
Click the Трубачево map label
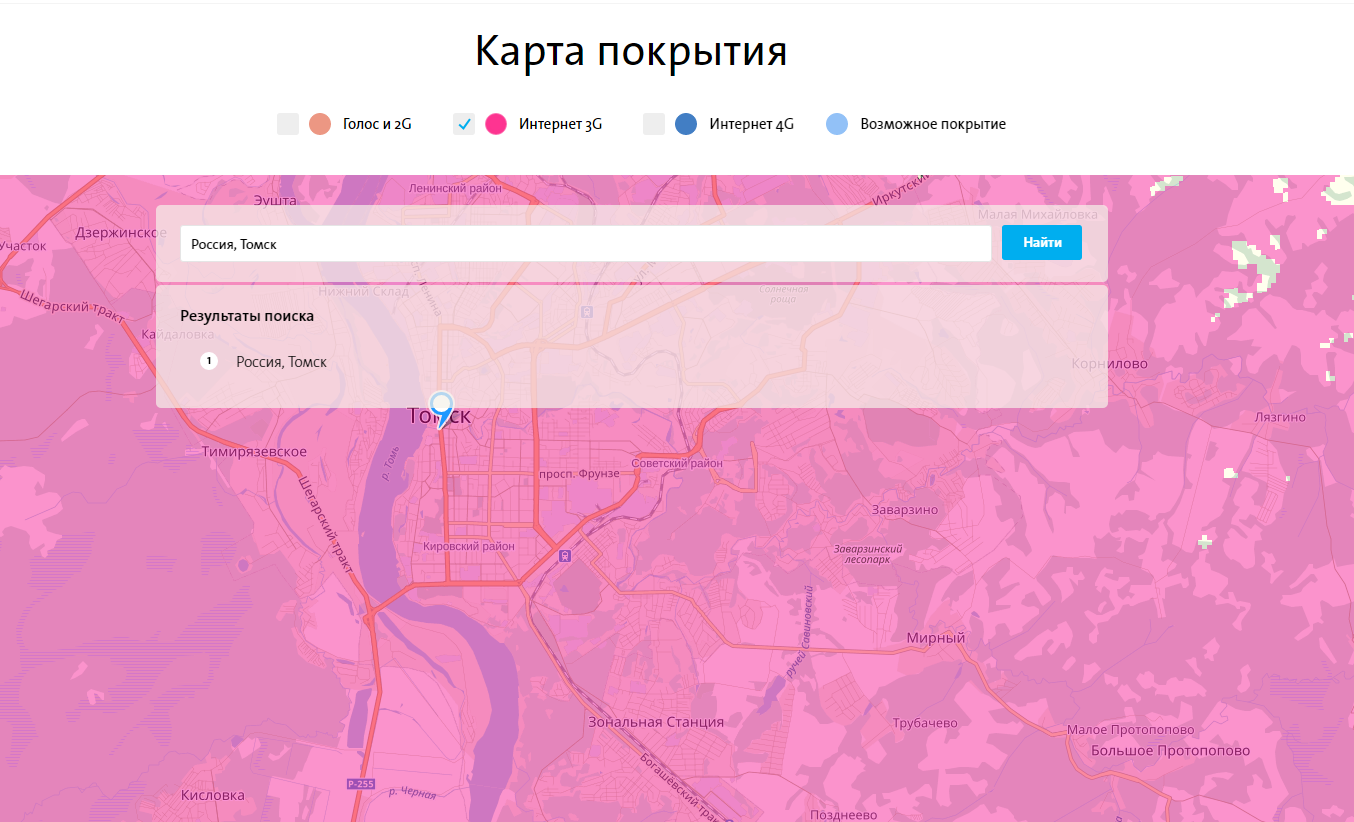click(x=925, y=723)
